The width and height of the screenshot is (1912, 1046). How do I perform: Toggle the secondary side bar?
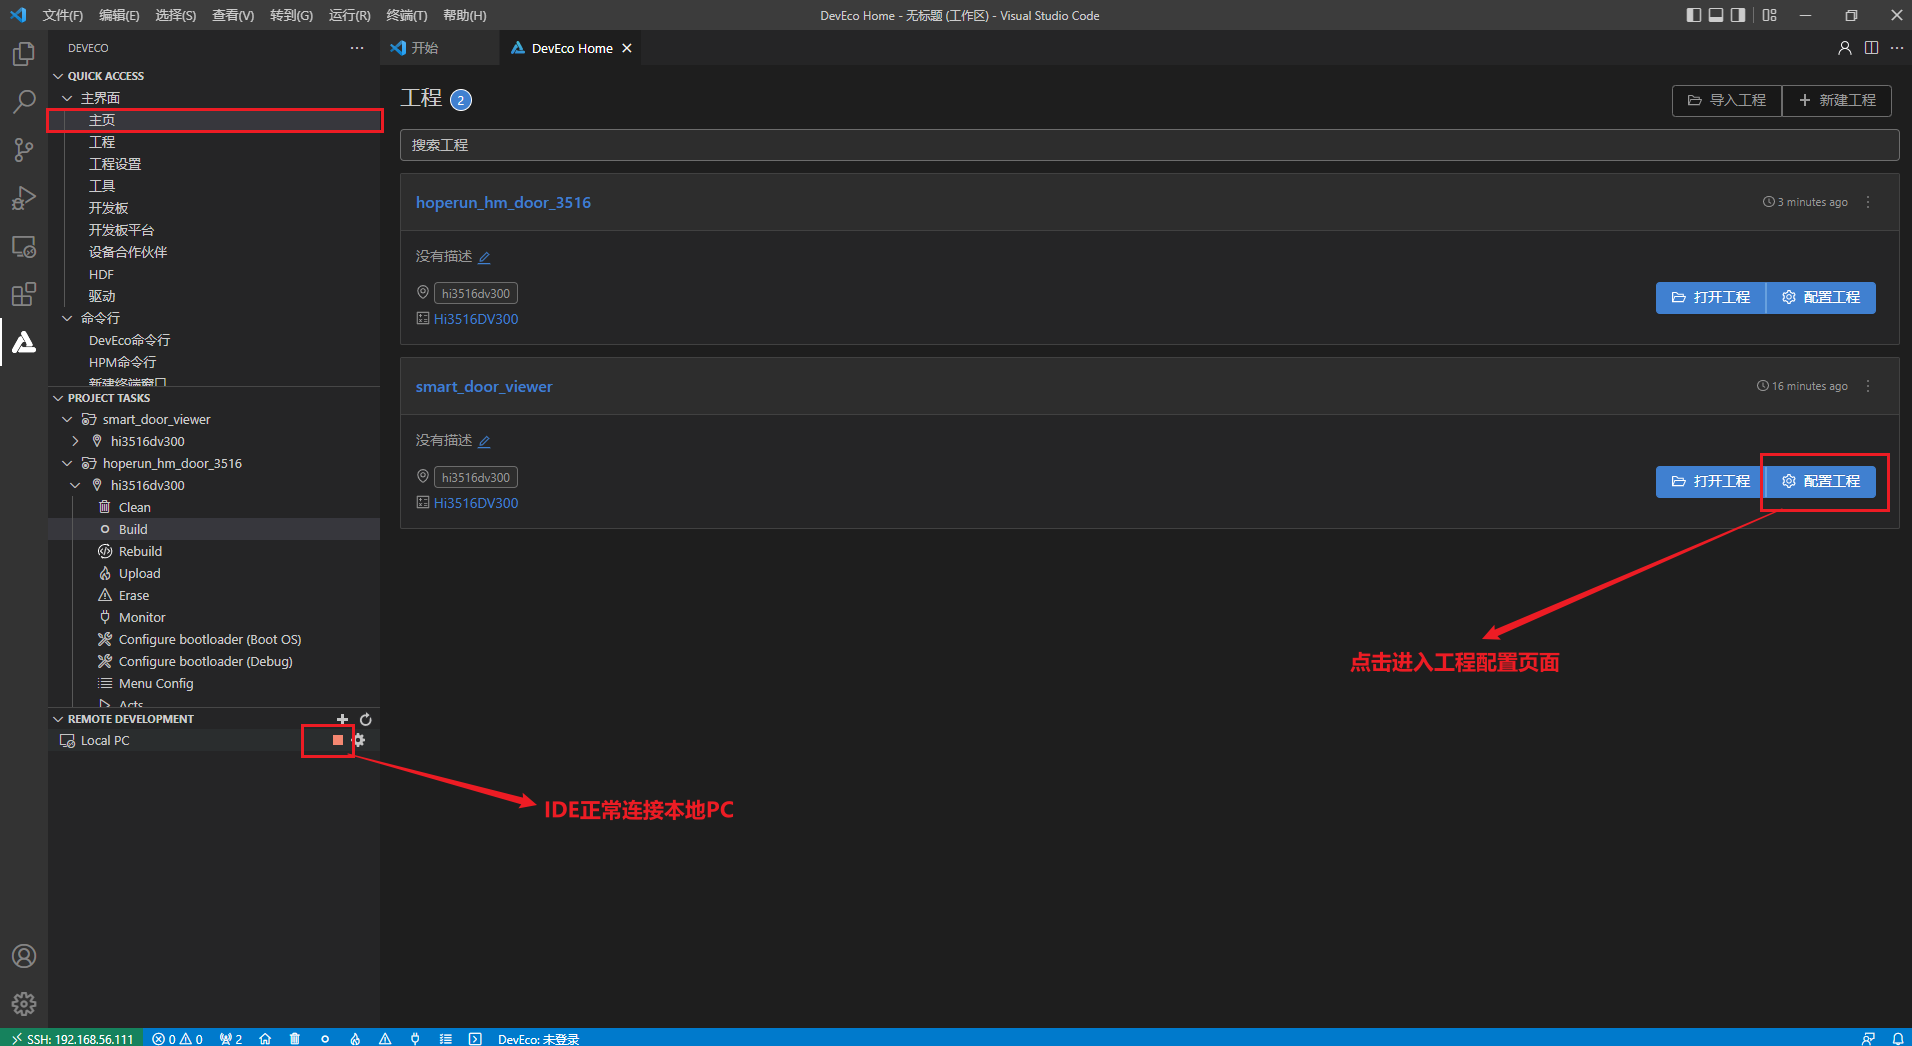click(1738, 15)
